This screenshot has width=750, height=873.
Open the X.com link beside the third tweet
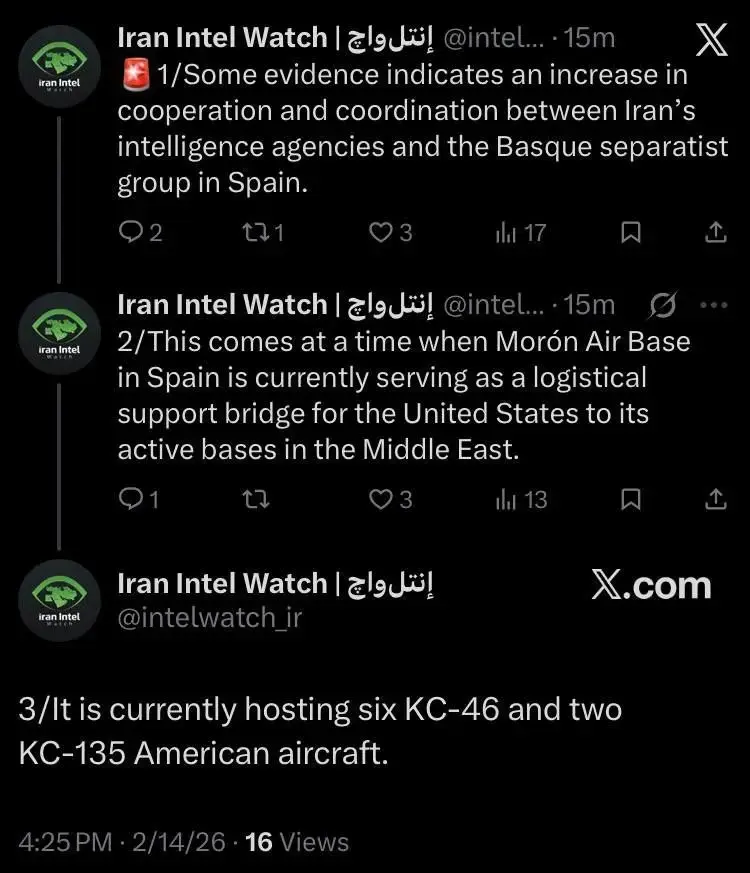pos(651,585)
